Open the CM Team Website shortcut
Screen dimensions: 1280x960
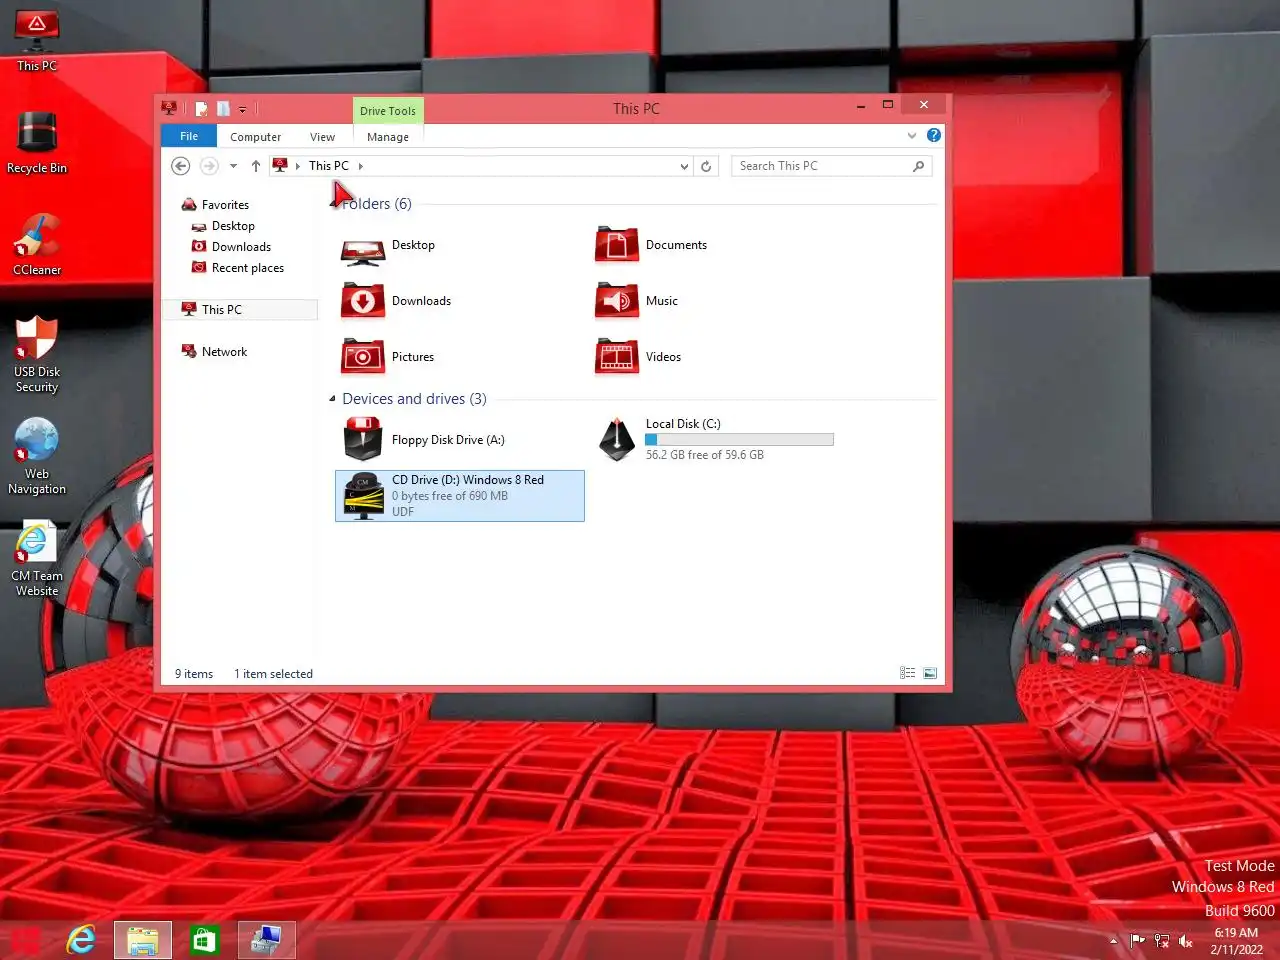(x=37, y=559)
